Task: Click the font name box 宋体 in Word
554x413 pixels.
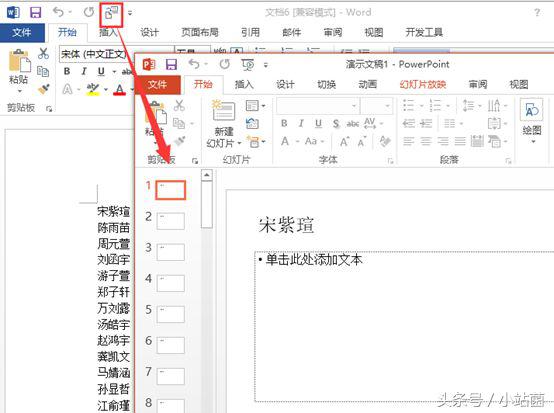Action: pyautogui.click(x=117, y=54)
